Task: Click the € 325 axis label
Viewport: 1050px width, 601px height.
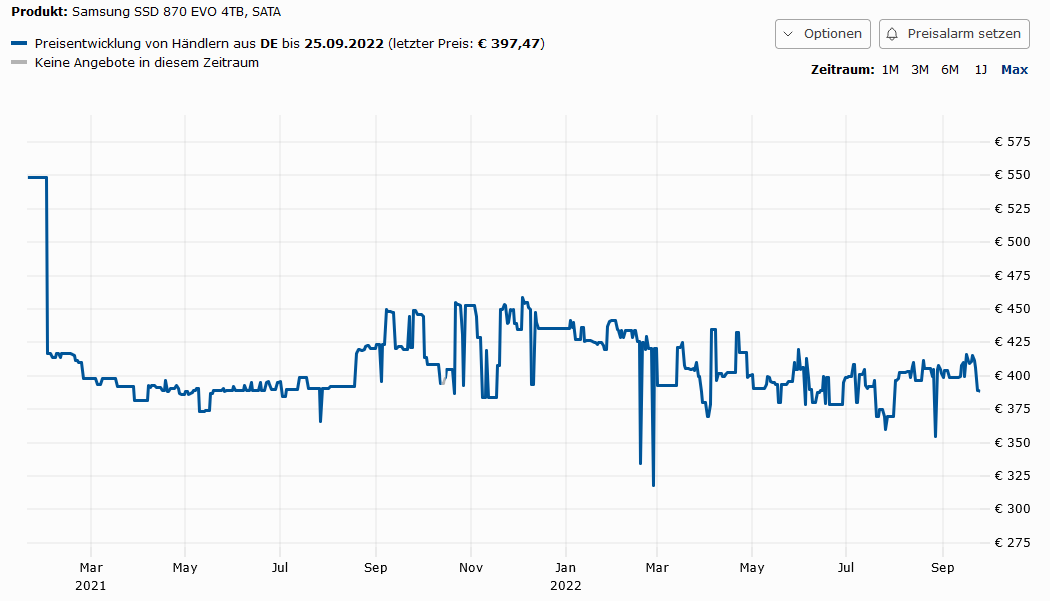Action: pos(1012,476)
